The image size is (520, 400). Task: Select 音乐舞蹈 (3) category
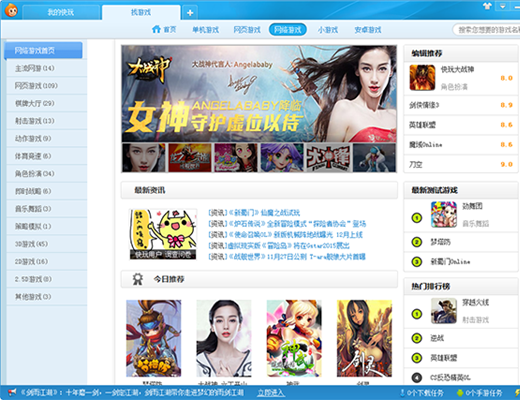click(x=47, y=209)
